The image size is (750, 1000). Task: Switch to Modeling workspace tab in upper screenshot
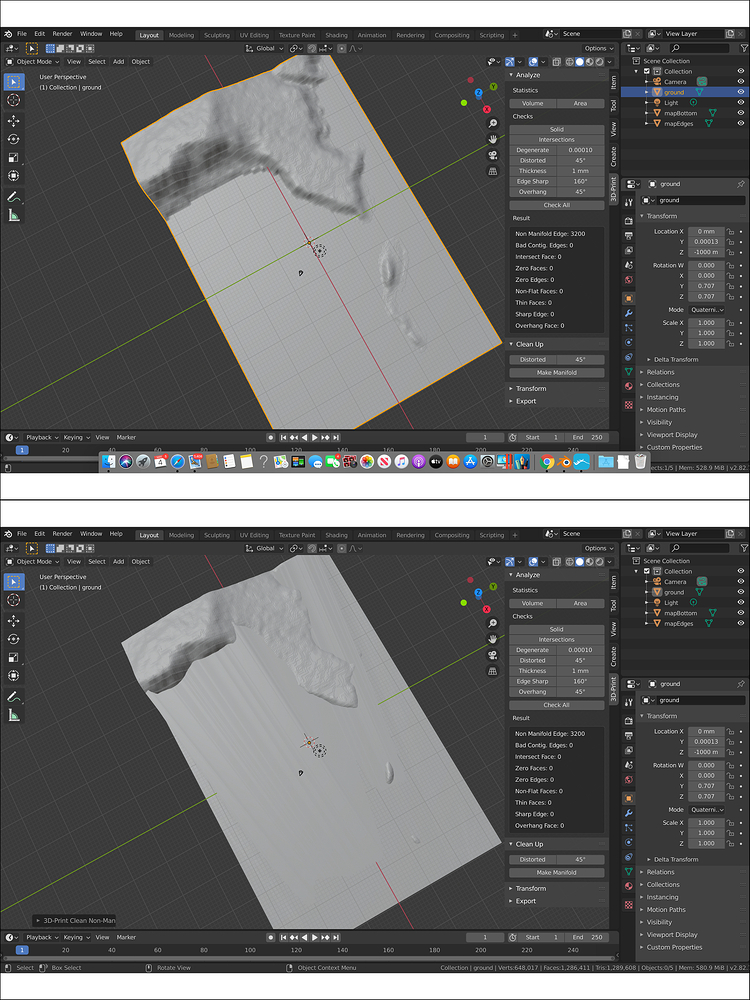click(181, 35)
